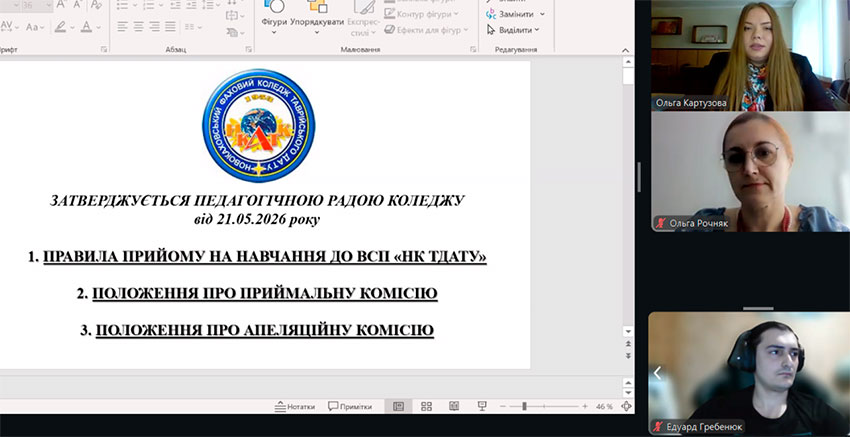Convert to SmartArt graphic

pos(235,32)
